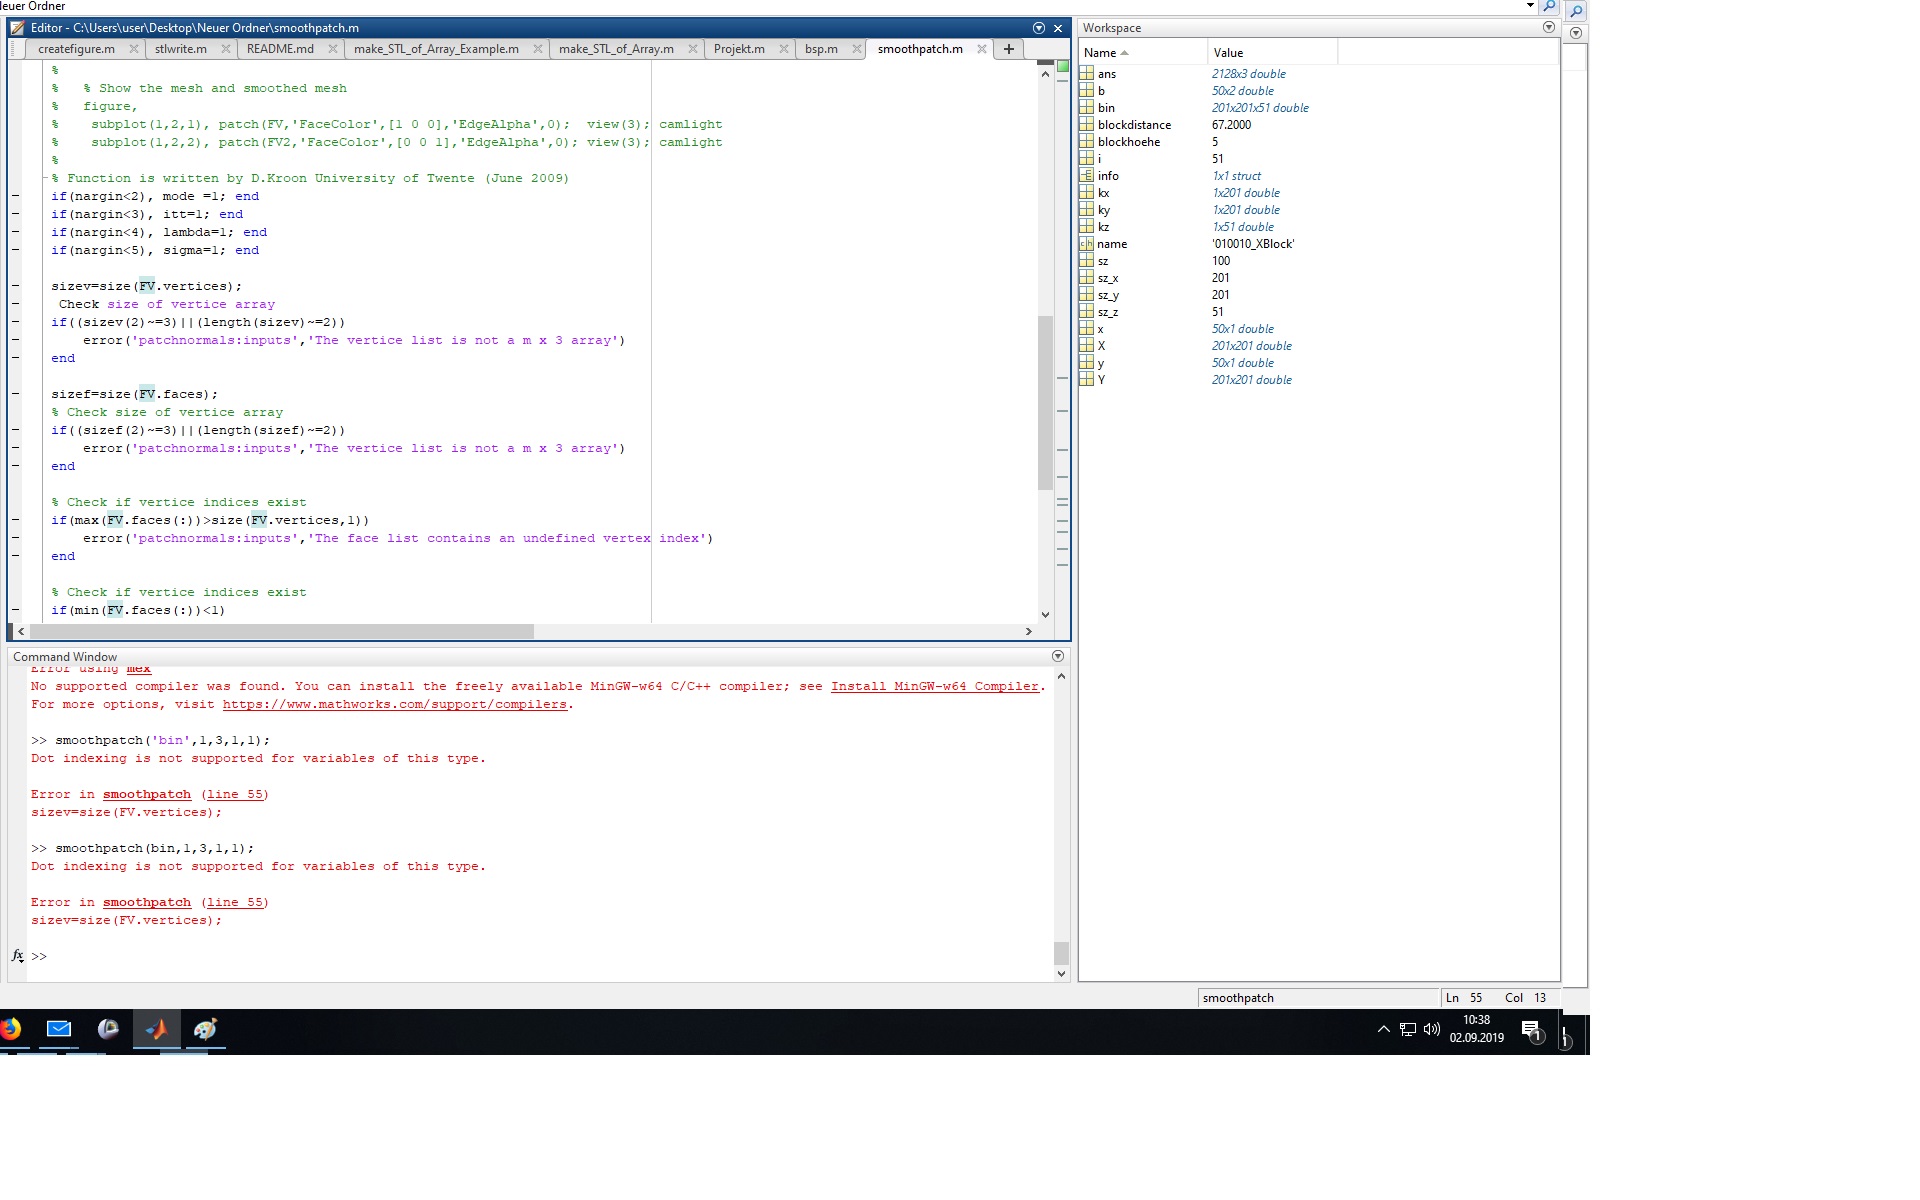Click the volume speaker tray icon
Screen dimensions: 1920x1200
point(1432,1029)
